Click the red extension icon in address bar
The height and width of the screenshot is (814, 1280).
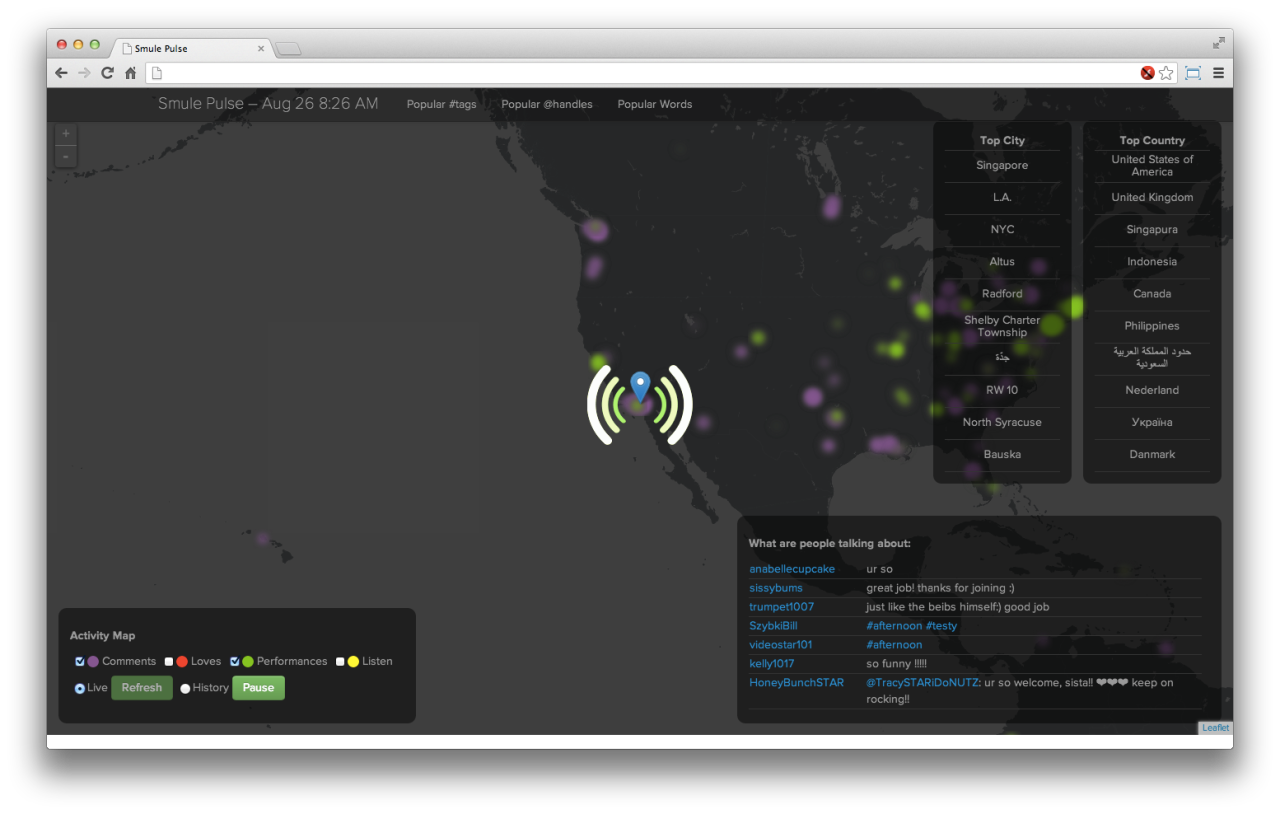pyautogui.click(x=1147, y=73)
